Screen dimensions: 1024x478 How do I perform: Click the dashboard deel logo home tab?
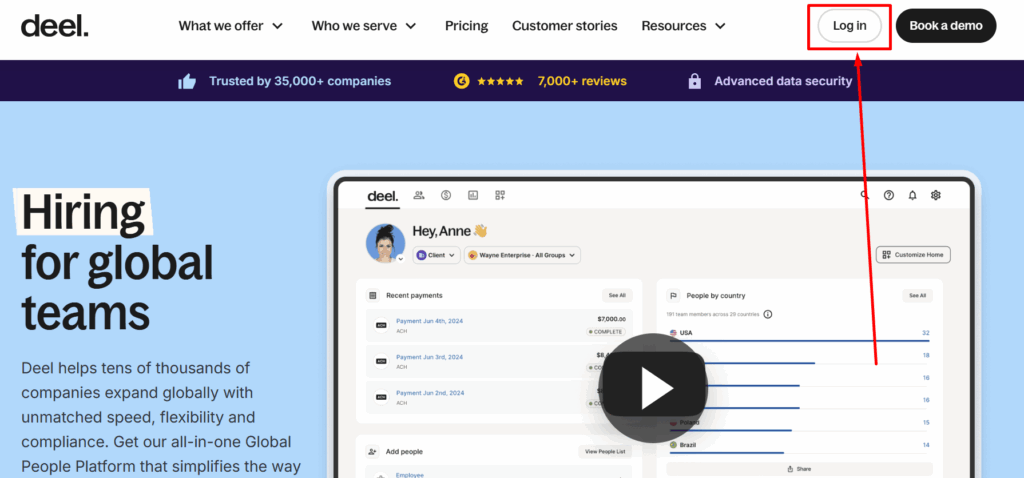point(383,197)
